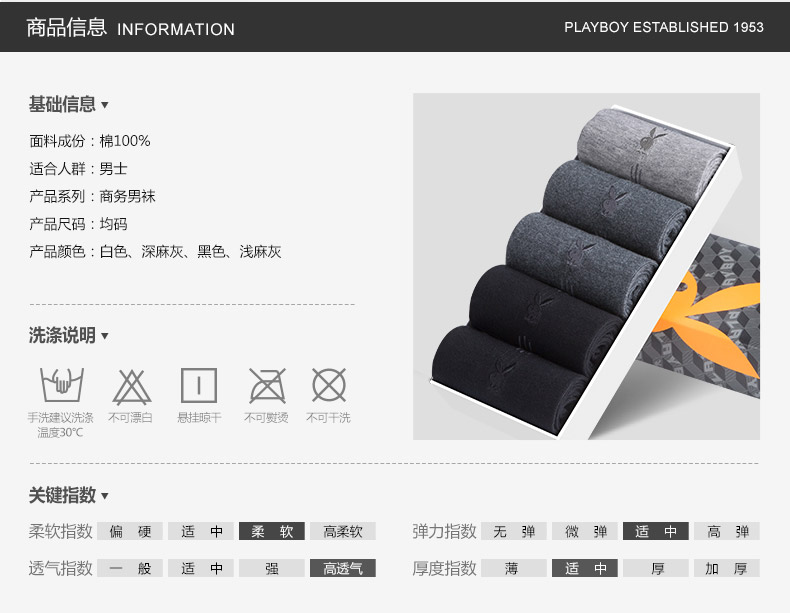790x613 pixels.
Task: Choose 高柔软 softness option
Action: pyautogui.click(x=343, y=531)
